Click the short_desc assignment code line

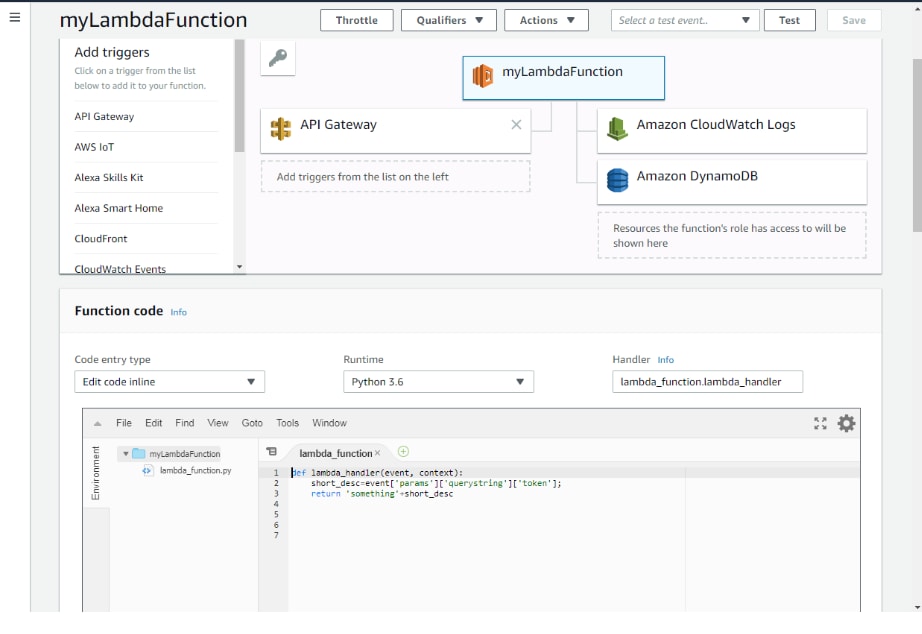(436, 483)
